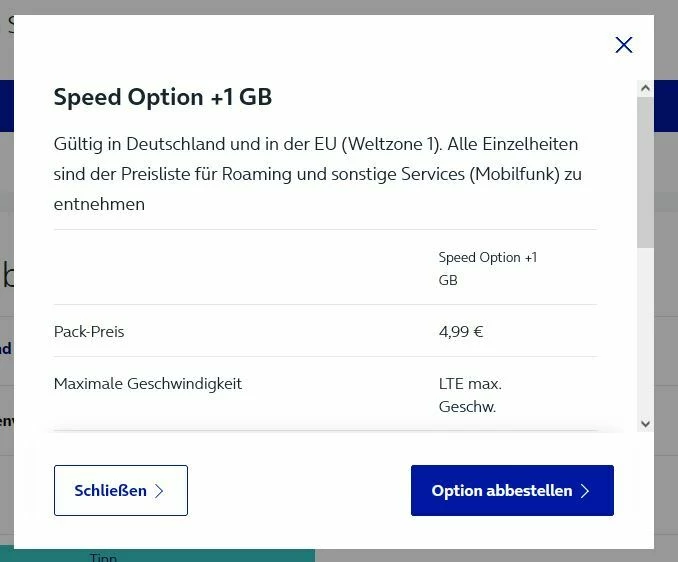Click the Weltzone 1 text in the description

[386, 144]
